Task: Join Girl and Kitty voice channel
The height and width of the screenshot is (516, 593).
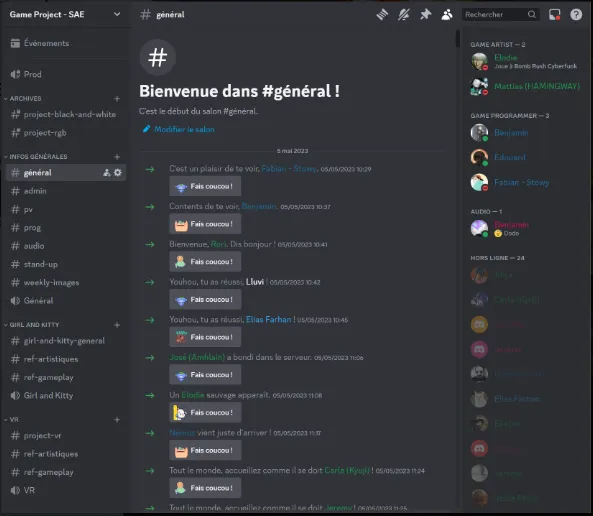Action: pyautogui.click(x=65, y=396)
